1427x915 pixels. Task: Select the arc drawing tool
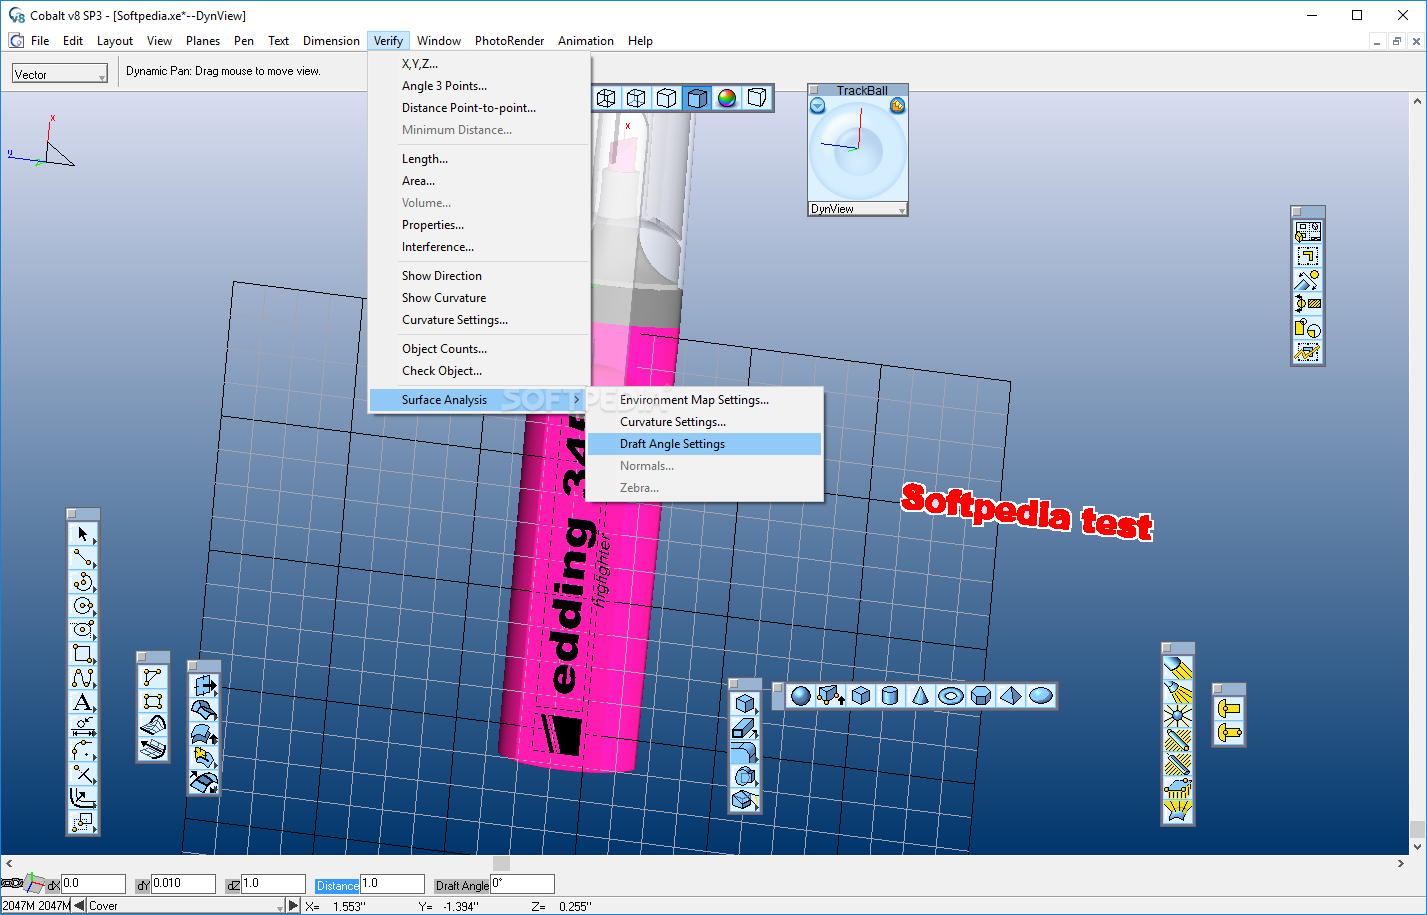tap(83, 582)
